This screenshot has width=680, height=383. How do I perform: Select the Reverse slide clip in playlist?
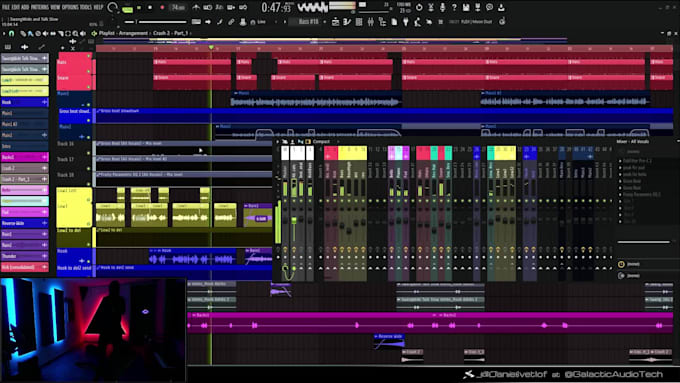(389, 341)
